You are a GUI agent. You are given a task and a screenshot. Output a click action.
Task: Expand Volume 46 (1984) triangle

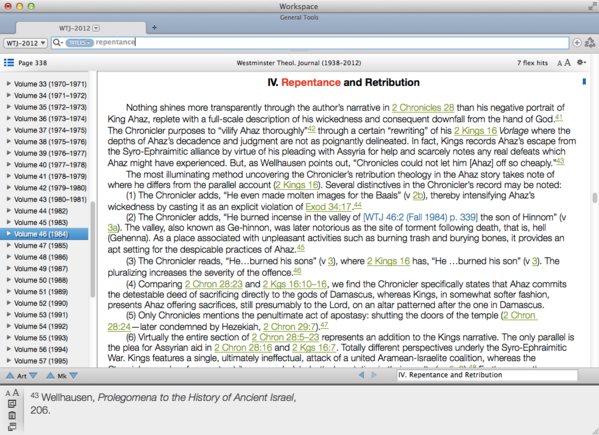coord(9,234)
